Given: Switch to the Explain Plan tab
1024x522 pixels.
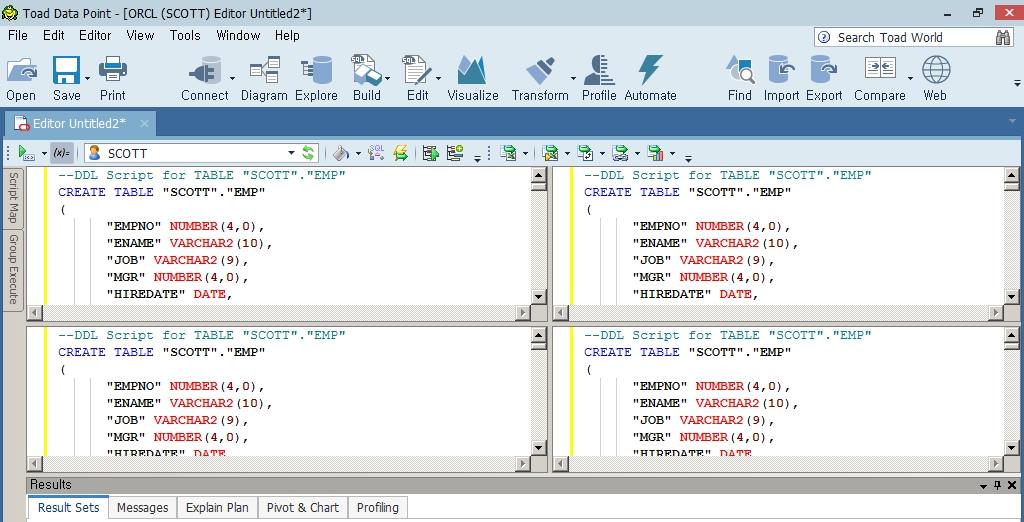Looking at the screenshot, I should (x=217, y=508).
